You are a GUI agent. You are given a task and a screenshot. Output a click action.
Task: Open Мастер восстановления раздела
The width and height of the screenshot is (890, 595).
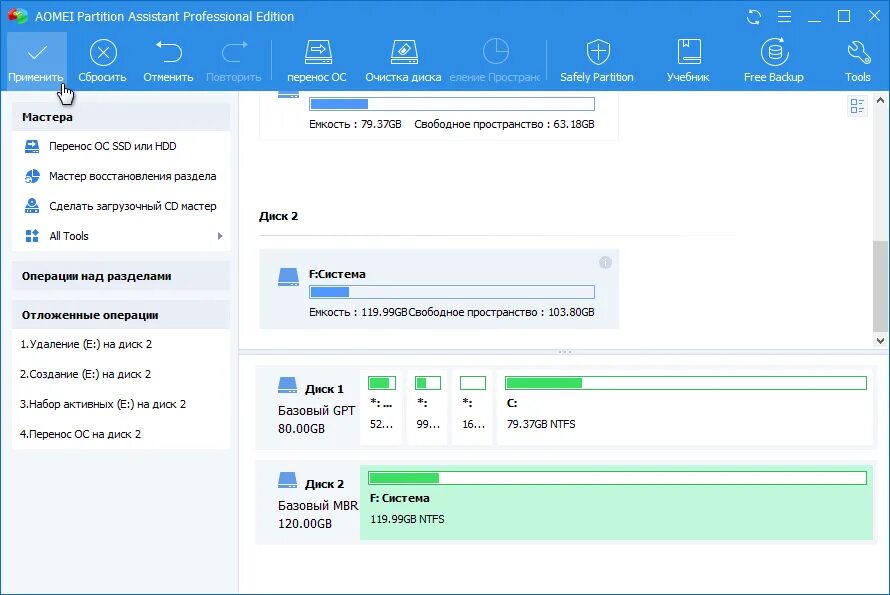coord(120,177)
